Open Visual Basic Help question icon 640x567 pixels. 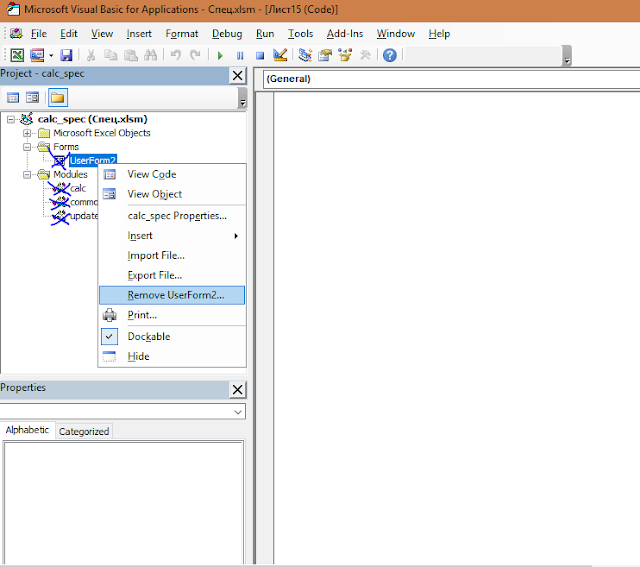click(390, 55)
